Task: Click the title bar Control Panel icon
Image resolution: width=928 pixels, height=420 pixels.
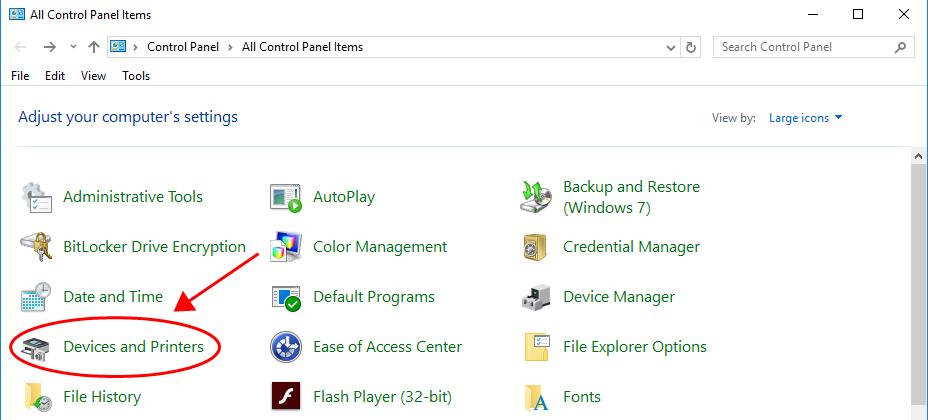Action: [x=17, y=14]
